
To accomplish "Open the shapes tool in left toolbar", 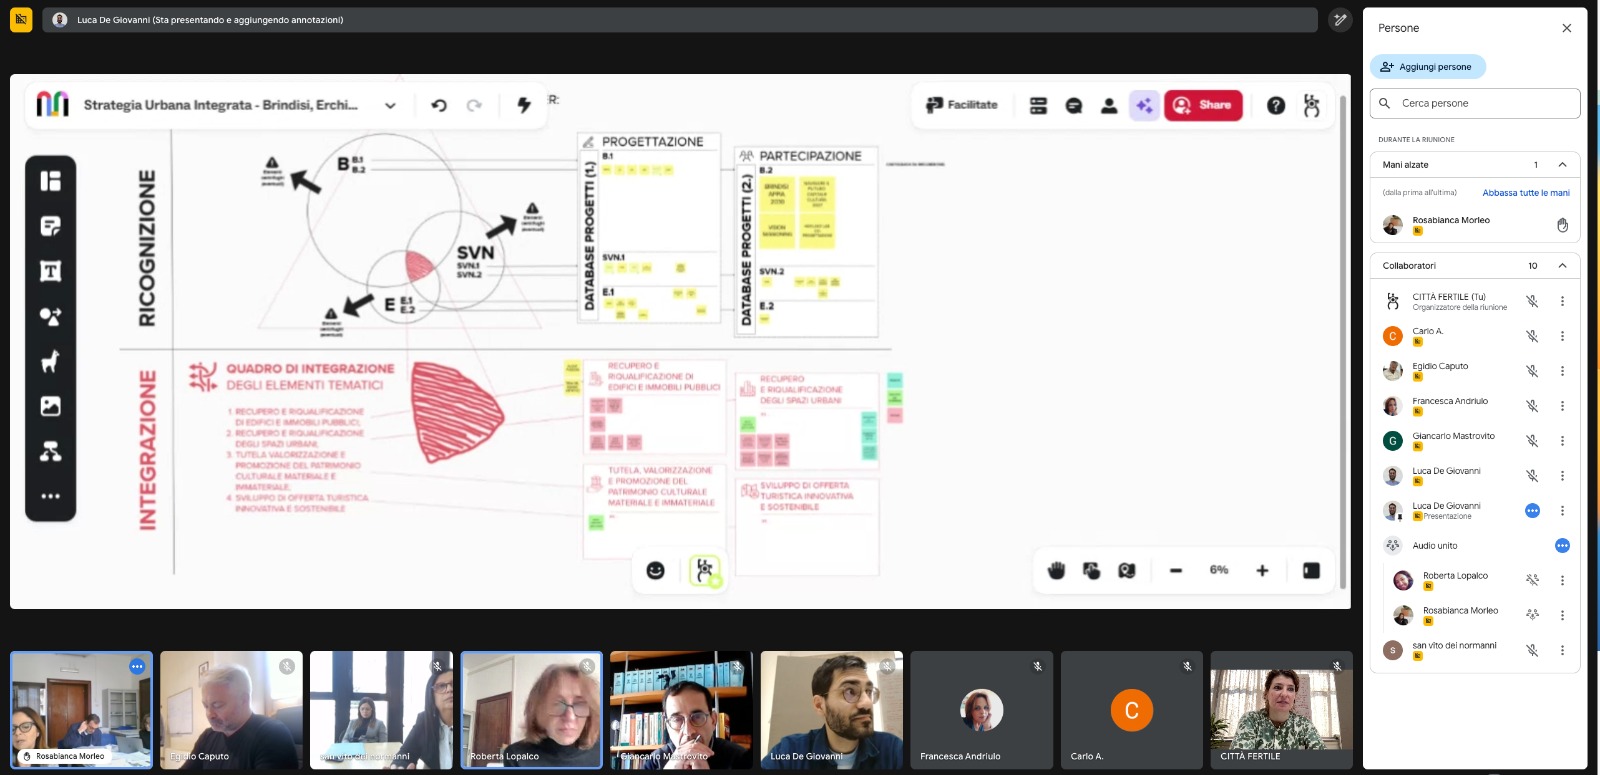I will pyautogui.click(x=50, y=316).
